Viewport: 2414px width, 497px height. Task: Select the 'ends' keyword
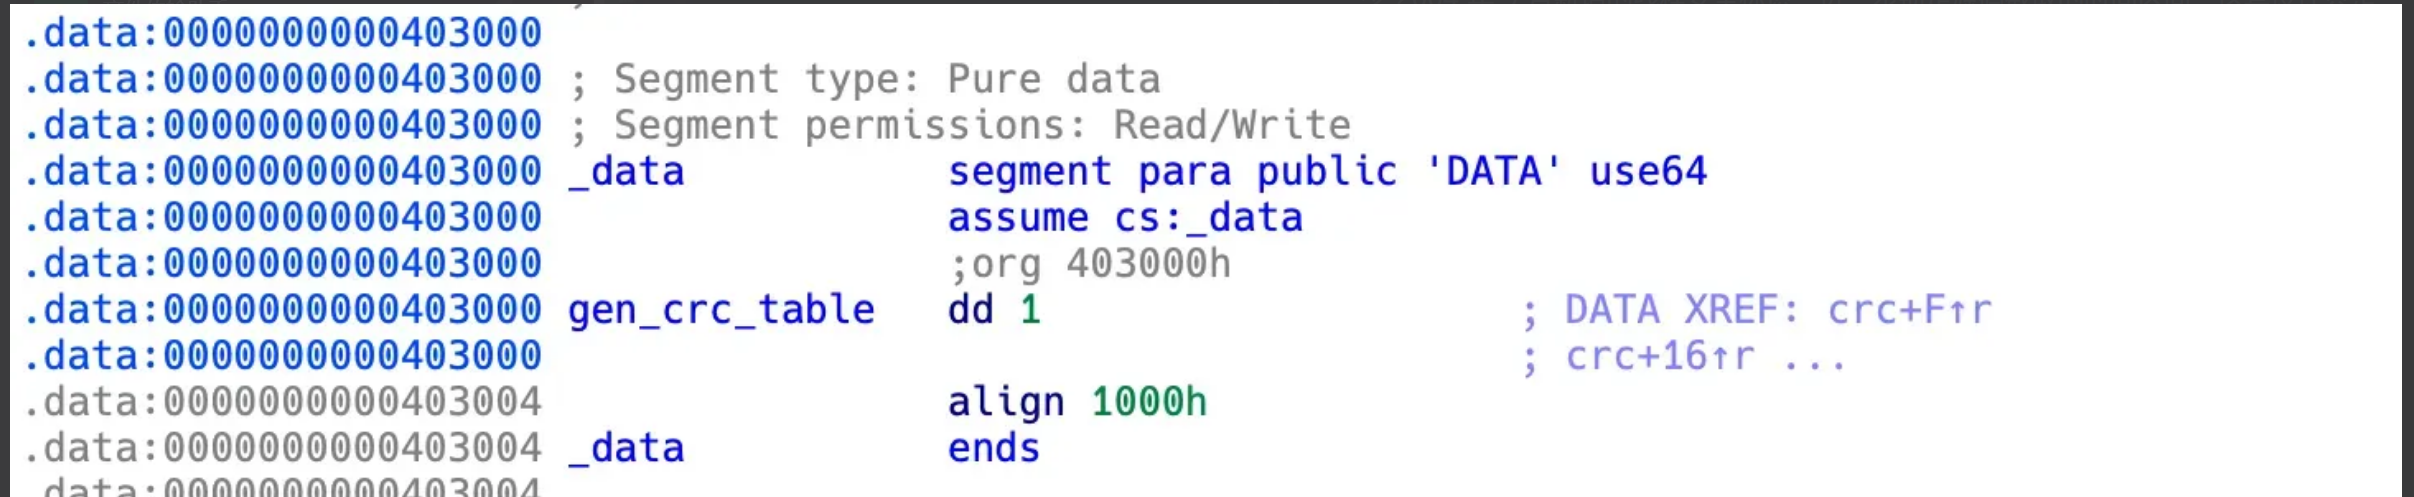click(994, 448)
